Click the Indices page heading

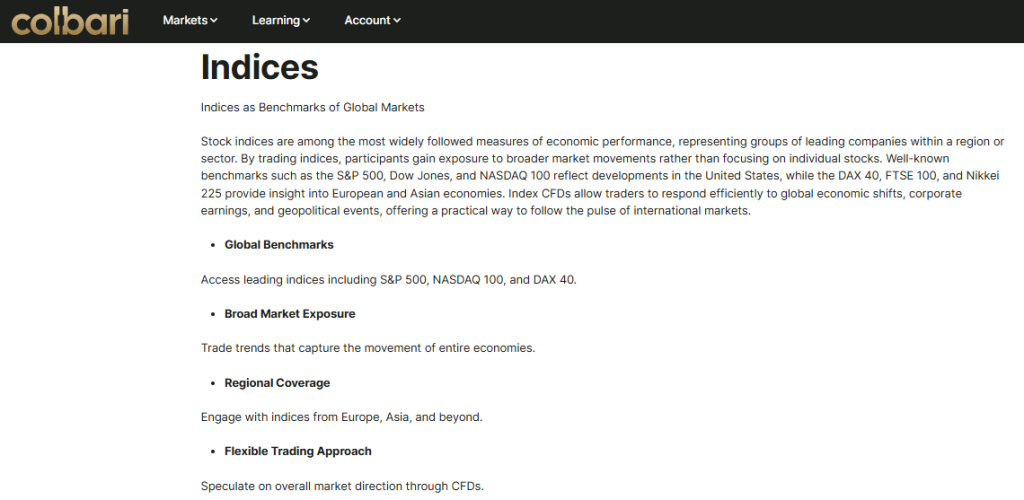(259, 67)
